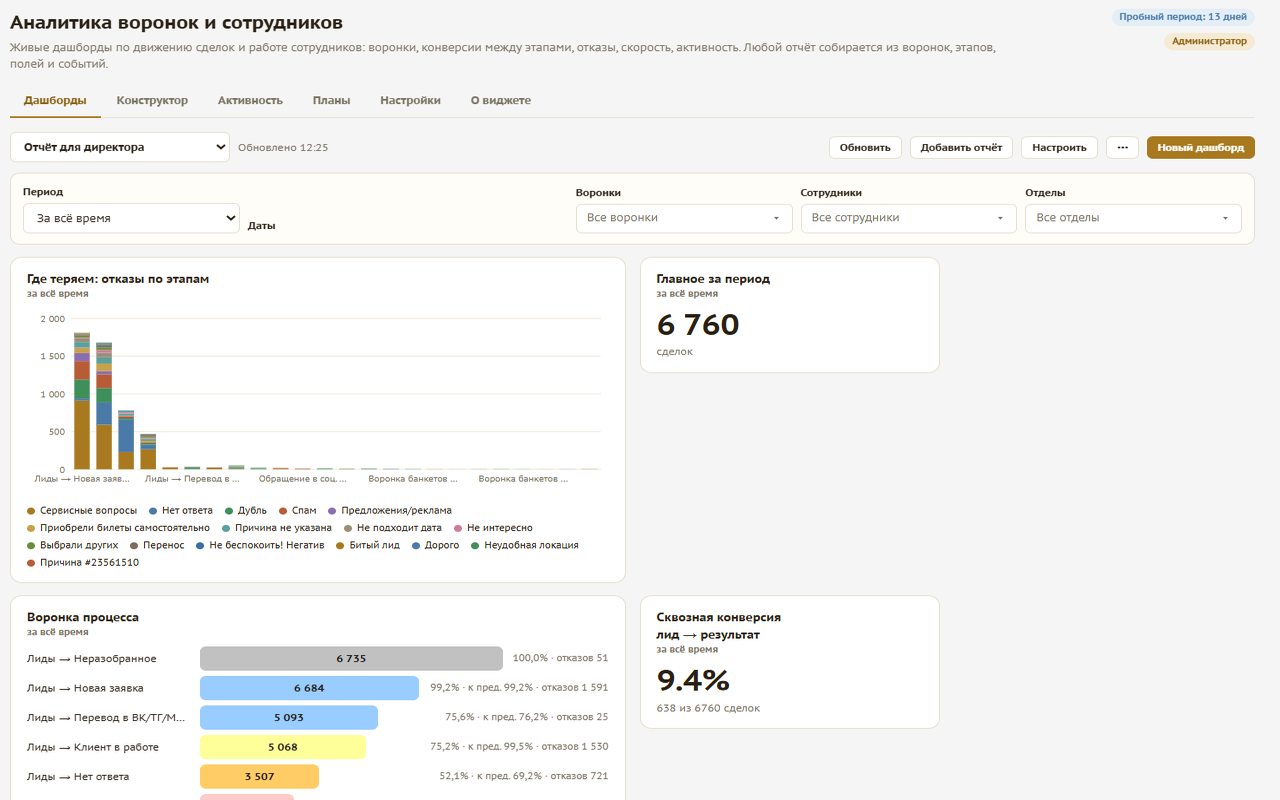Screen dimensions: 1280x800
Task: Click Добавить отчёт button
Action: click(961, 147)
